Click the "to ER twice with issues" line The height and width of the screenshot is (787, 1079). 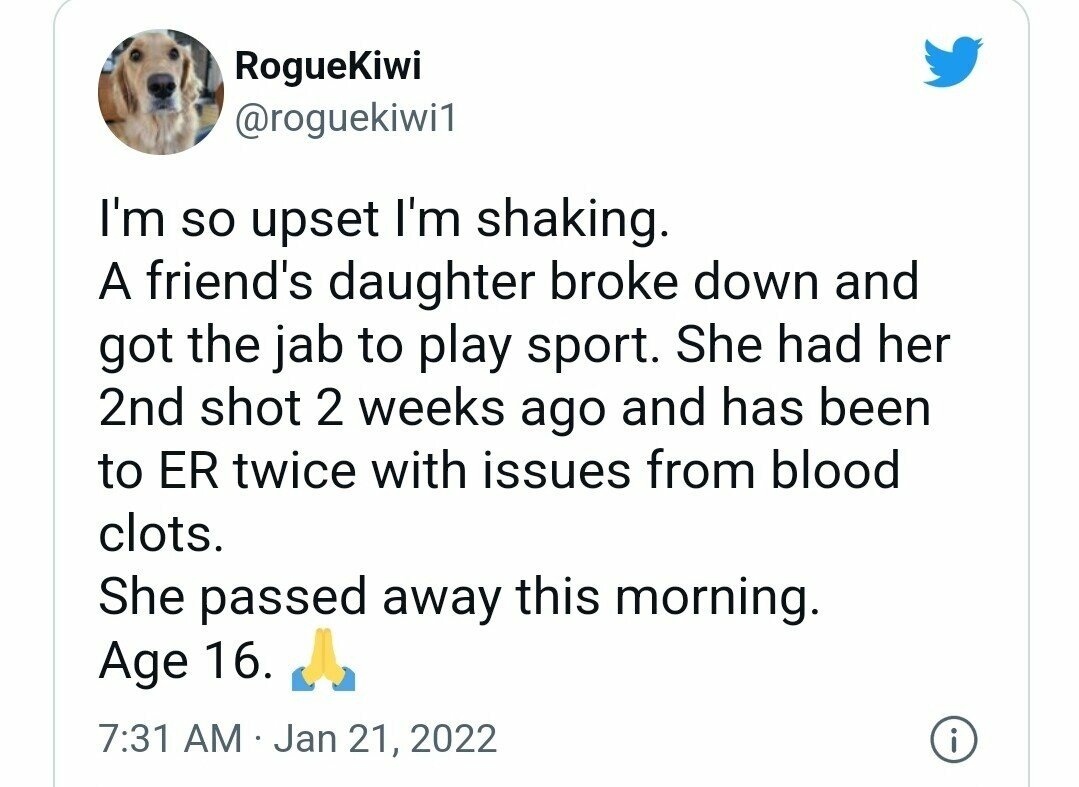[365, 471]
